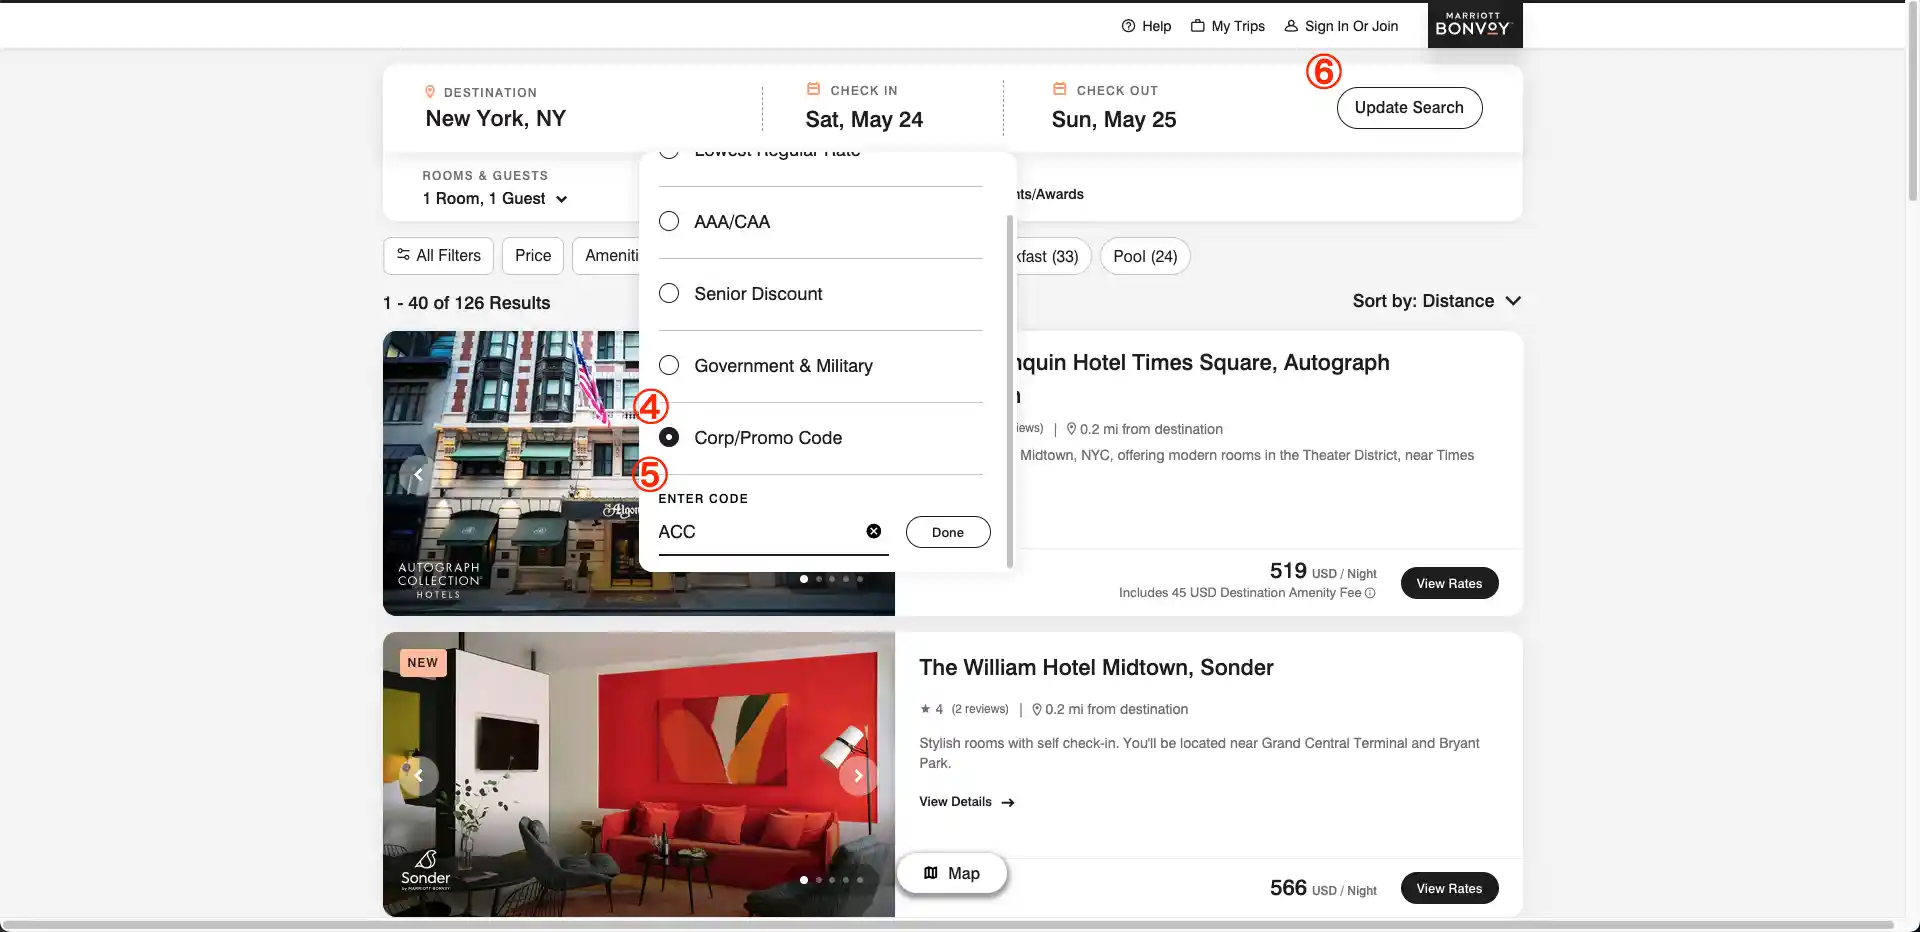Screen dimensions: 1920x932
Task: Change check-in date Sat, May 24
Action: (x=864, y=120)
